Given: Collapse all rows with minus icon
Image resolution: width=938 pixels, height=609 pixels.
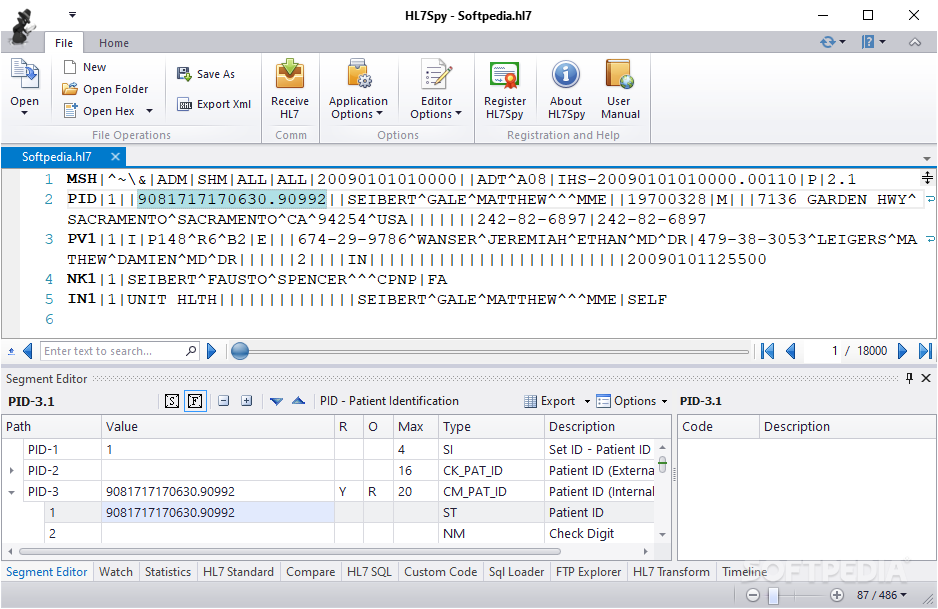Looking at the screenshot, I should point(224,401).
